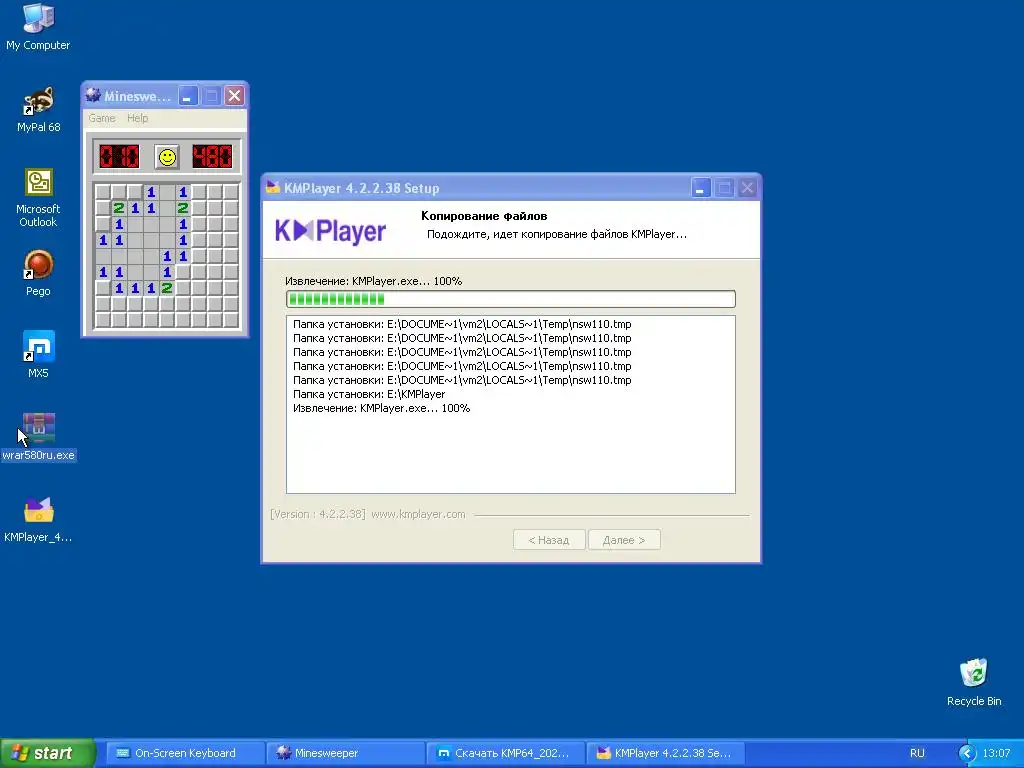Click the Start button
This screenshot has width=1024, height=768.
point(47,753)
